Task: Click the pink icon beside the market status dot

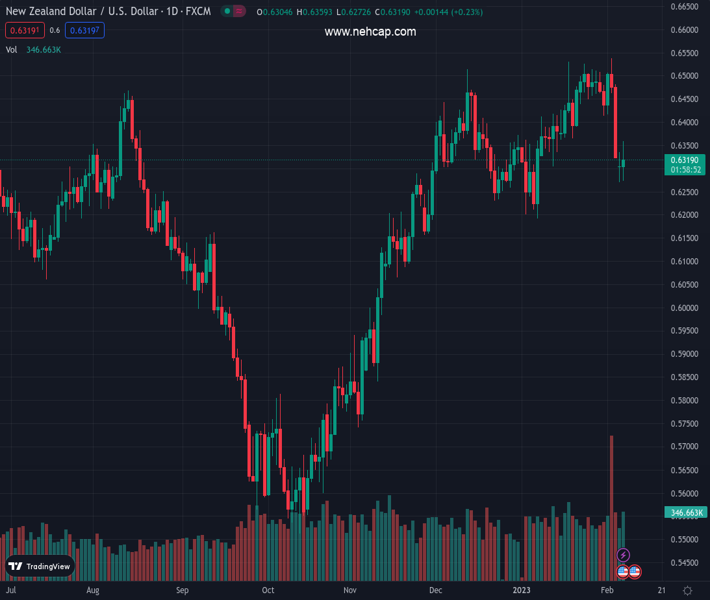Action: click(x=239, y=12)
